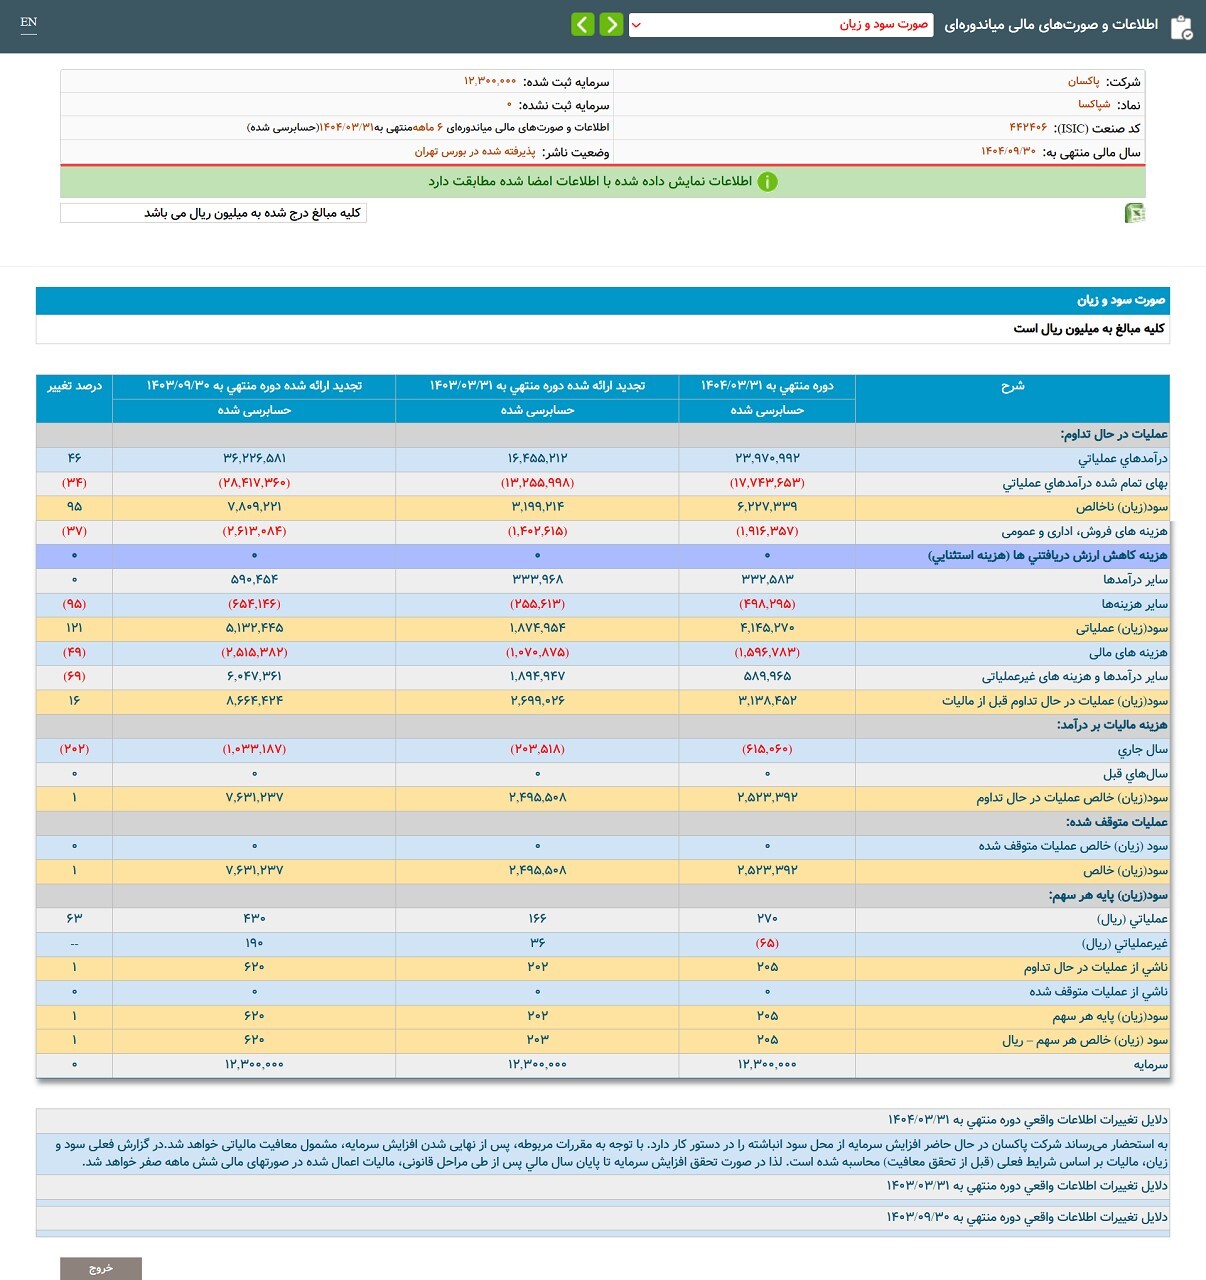
Task: Click the درصد تغيير column header
Action: 74,386
